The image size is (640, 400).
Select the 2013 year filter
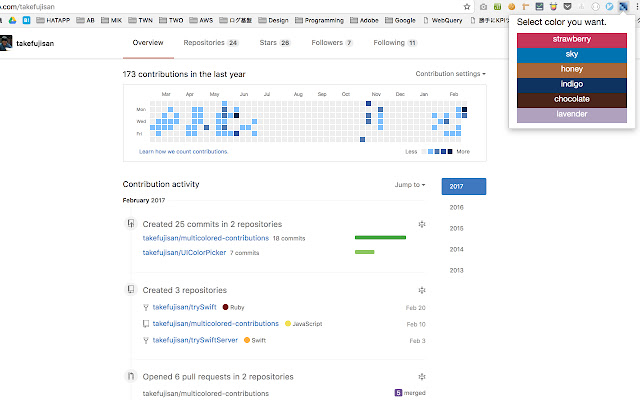click(x=456, y=270)
